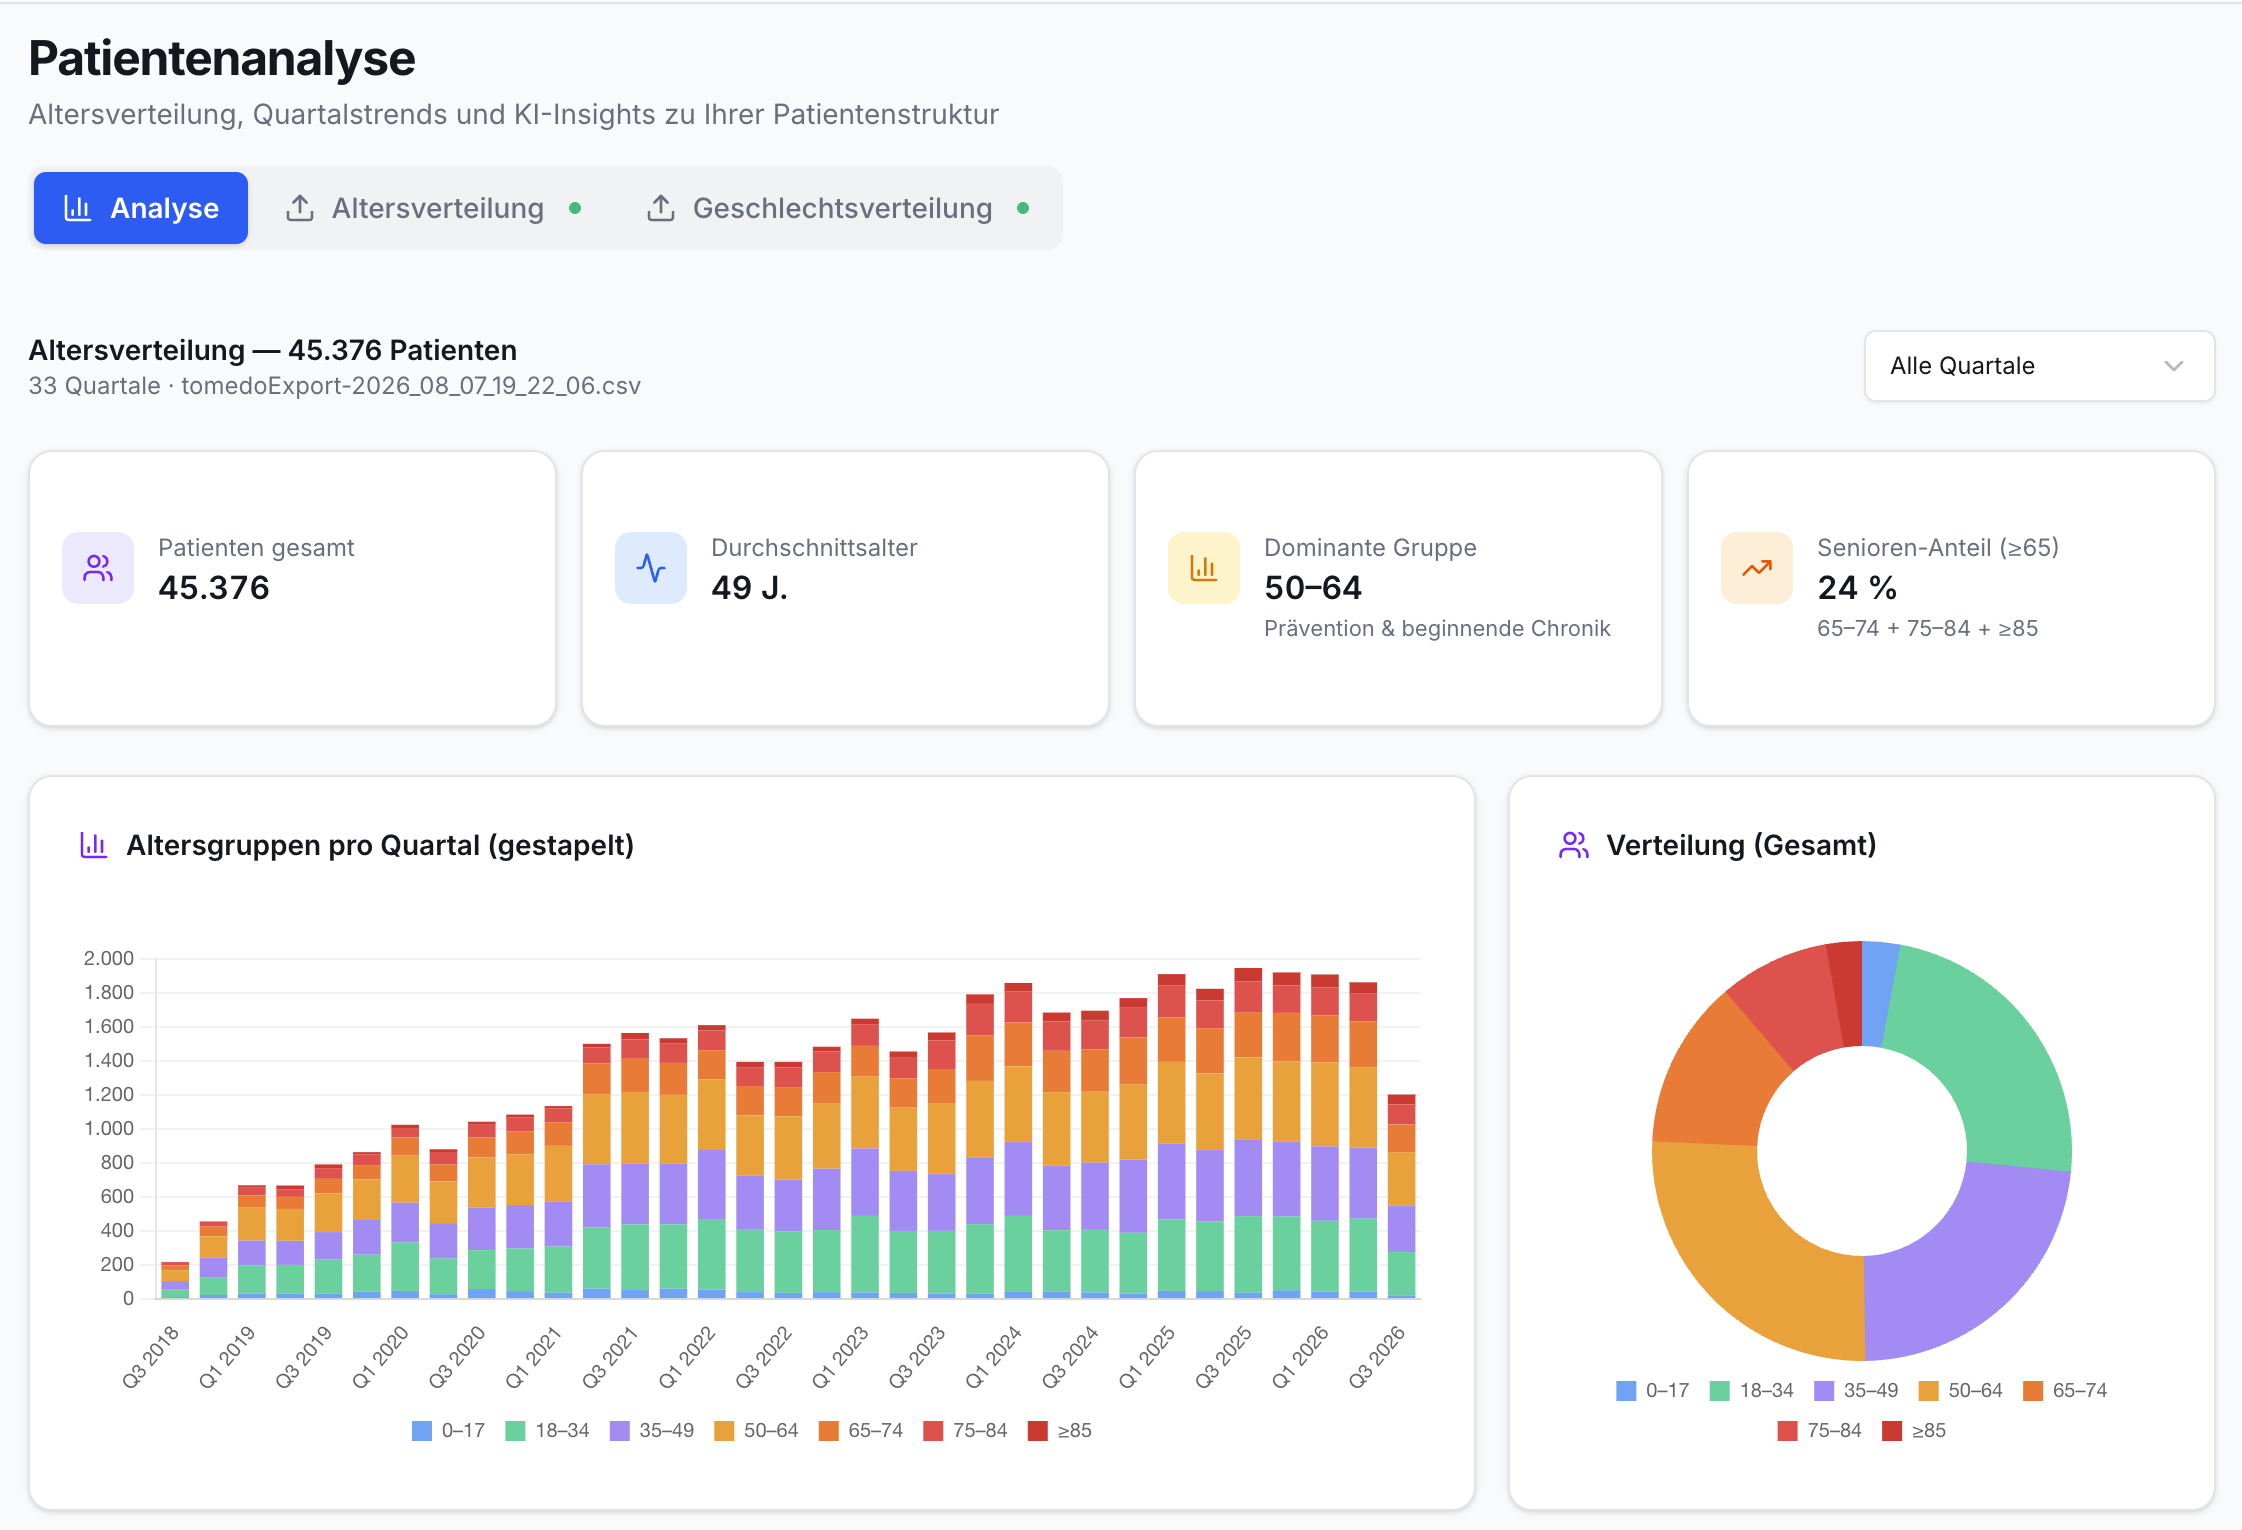Toggle the 75–84 series in bar chart legend
This screenshot has height=1530, width=2242.
click(x=966, y=1430)
